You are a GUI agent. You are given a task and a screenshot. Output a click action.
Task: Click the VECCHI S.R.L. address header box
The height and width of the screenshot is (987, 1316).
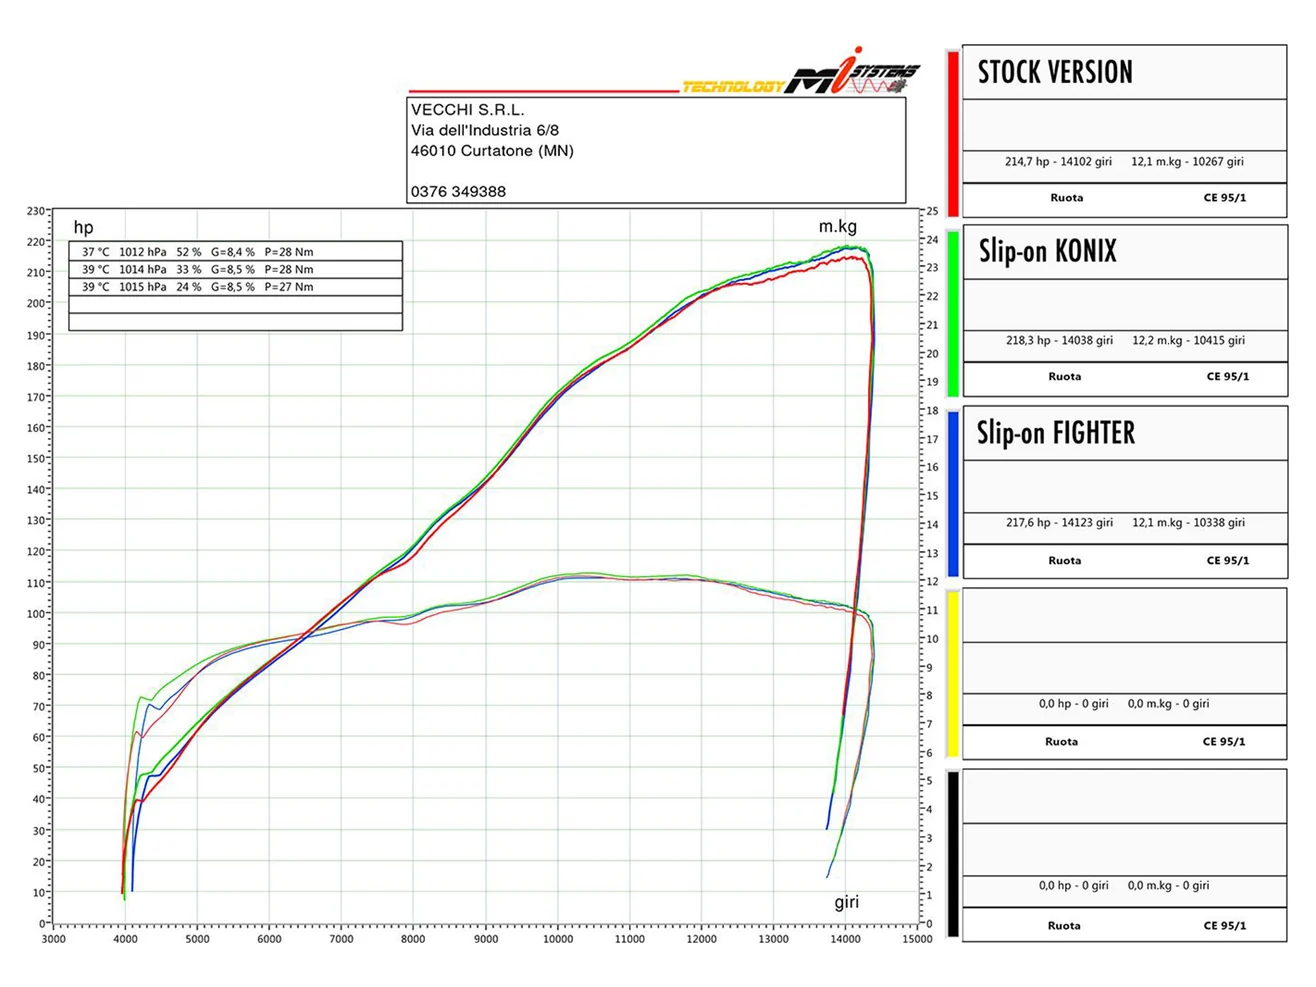point(656,150)
